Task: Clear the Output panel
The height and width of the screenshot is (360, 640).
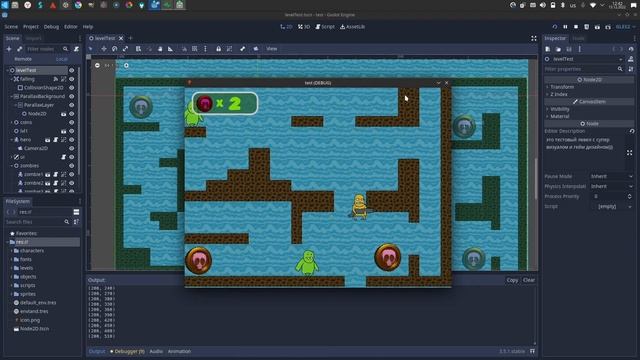Action: tap(529, 280)
